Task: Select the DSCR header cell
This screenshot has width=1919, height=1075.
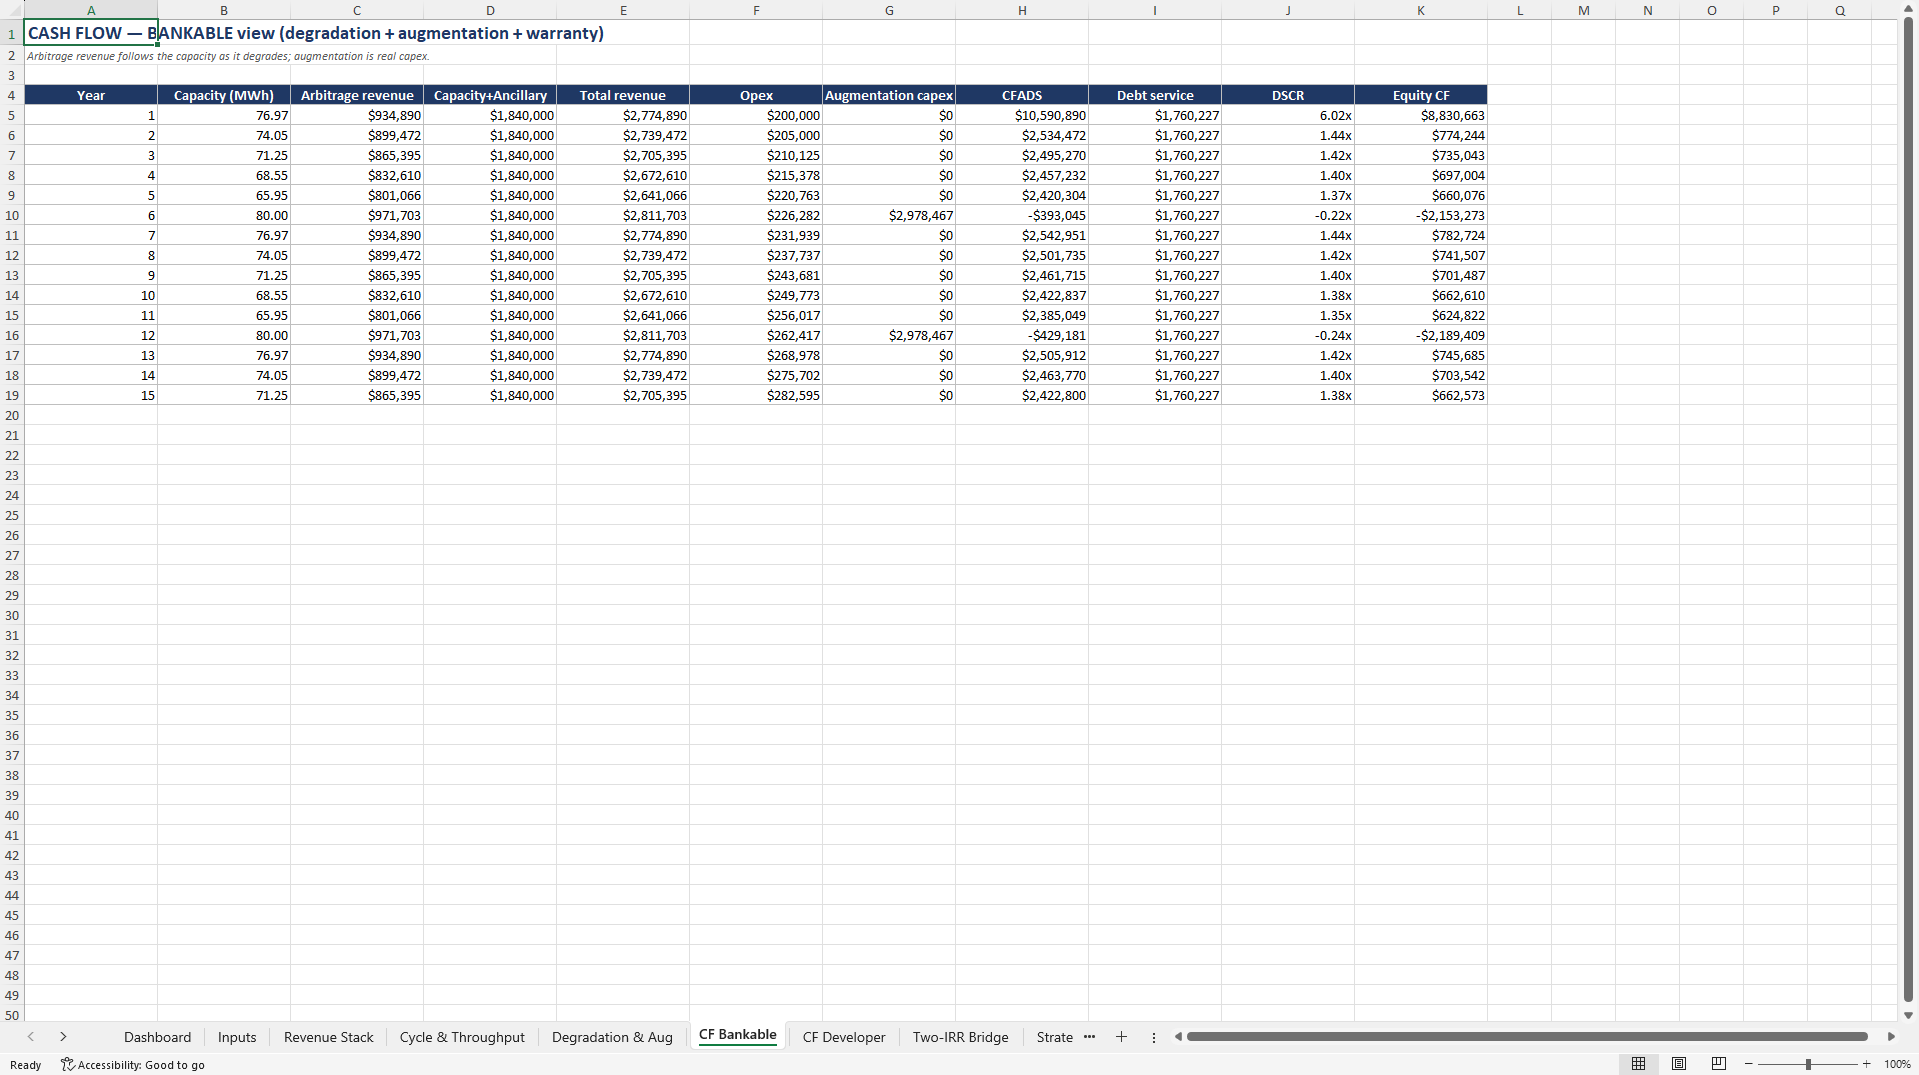Action: [1288, 95]
